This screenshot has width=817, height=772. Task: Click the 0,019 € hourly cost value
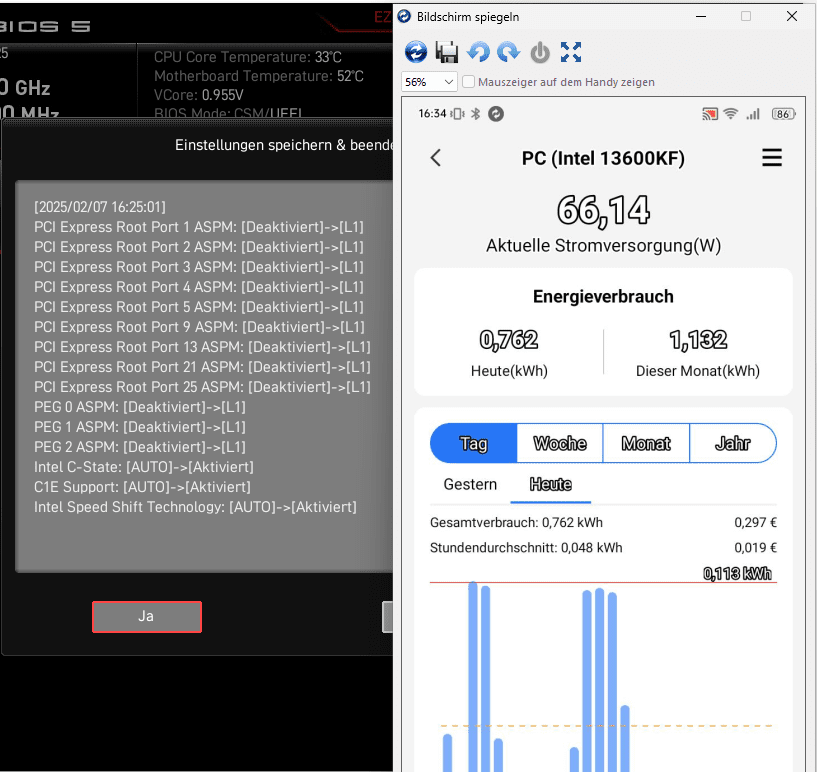[755, 547]
